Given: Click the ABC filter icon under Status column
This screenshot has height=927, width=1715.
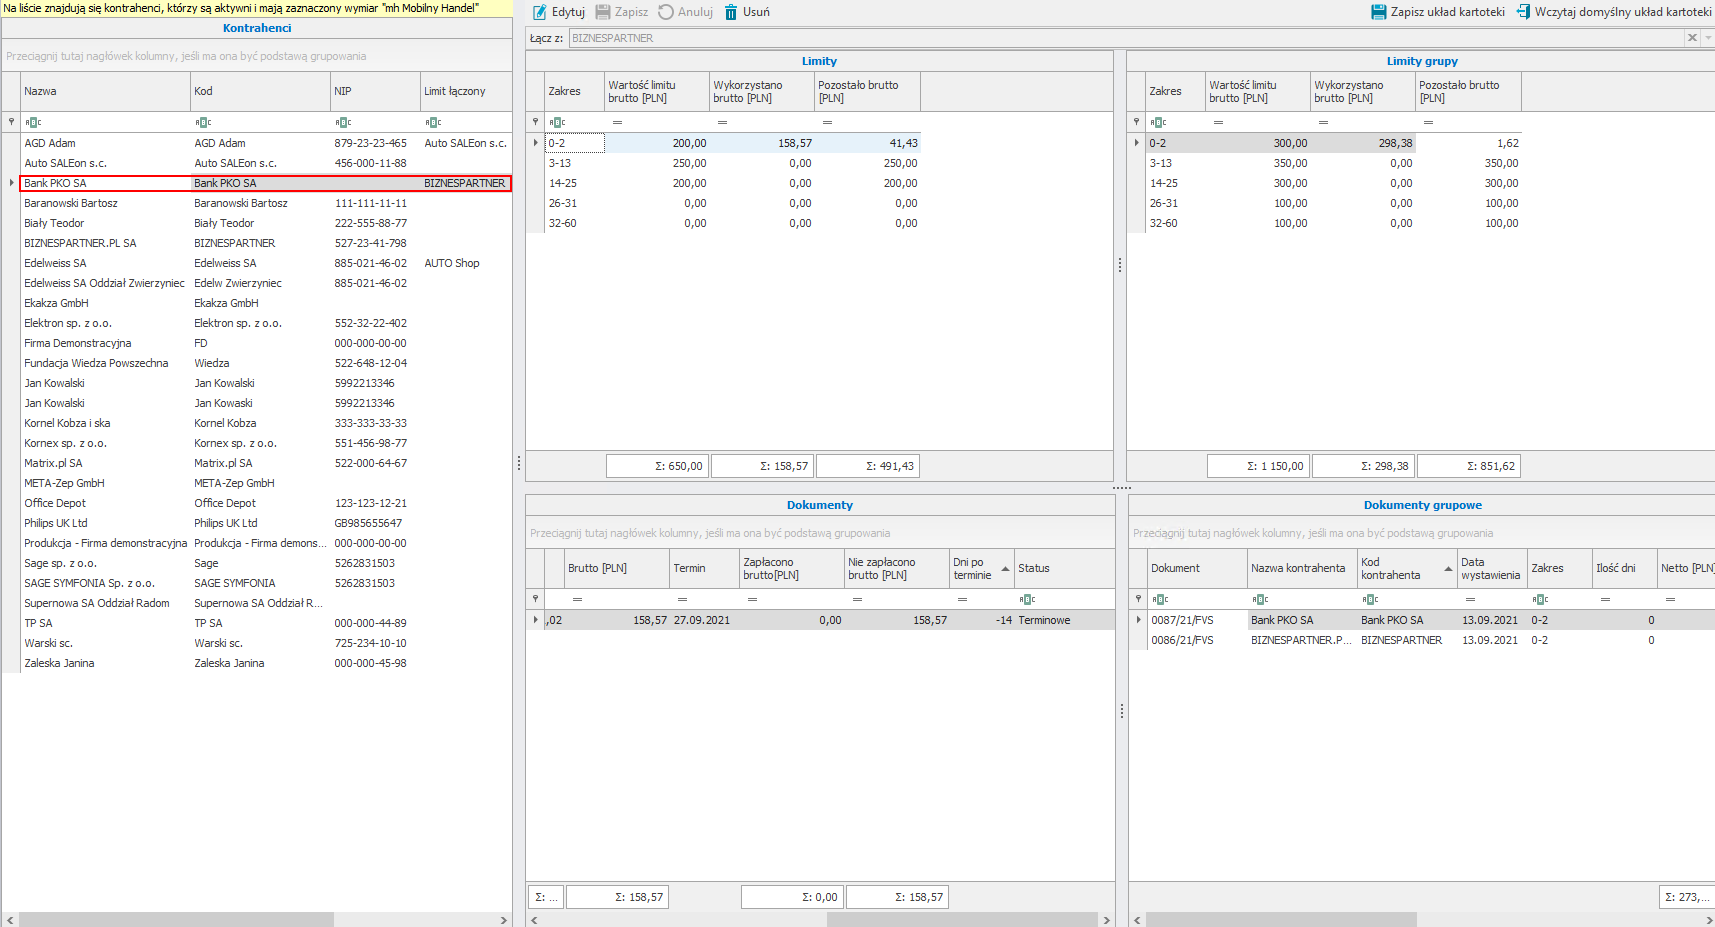Looking at the screenshot, I should [1027, 600].
